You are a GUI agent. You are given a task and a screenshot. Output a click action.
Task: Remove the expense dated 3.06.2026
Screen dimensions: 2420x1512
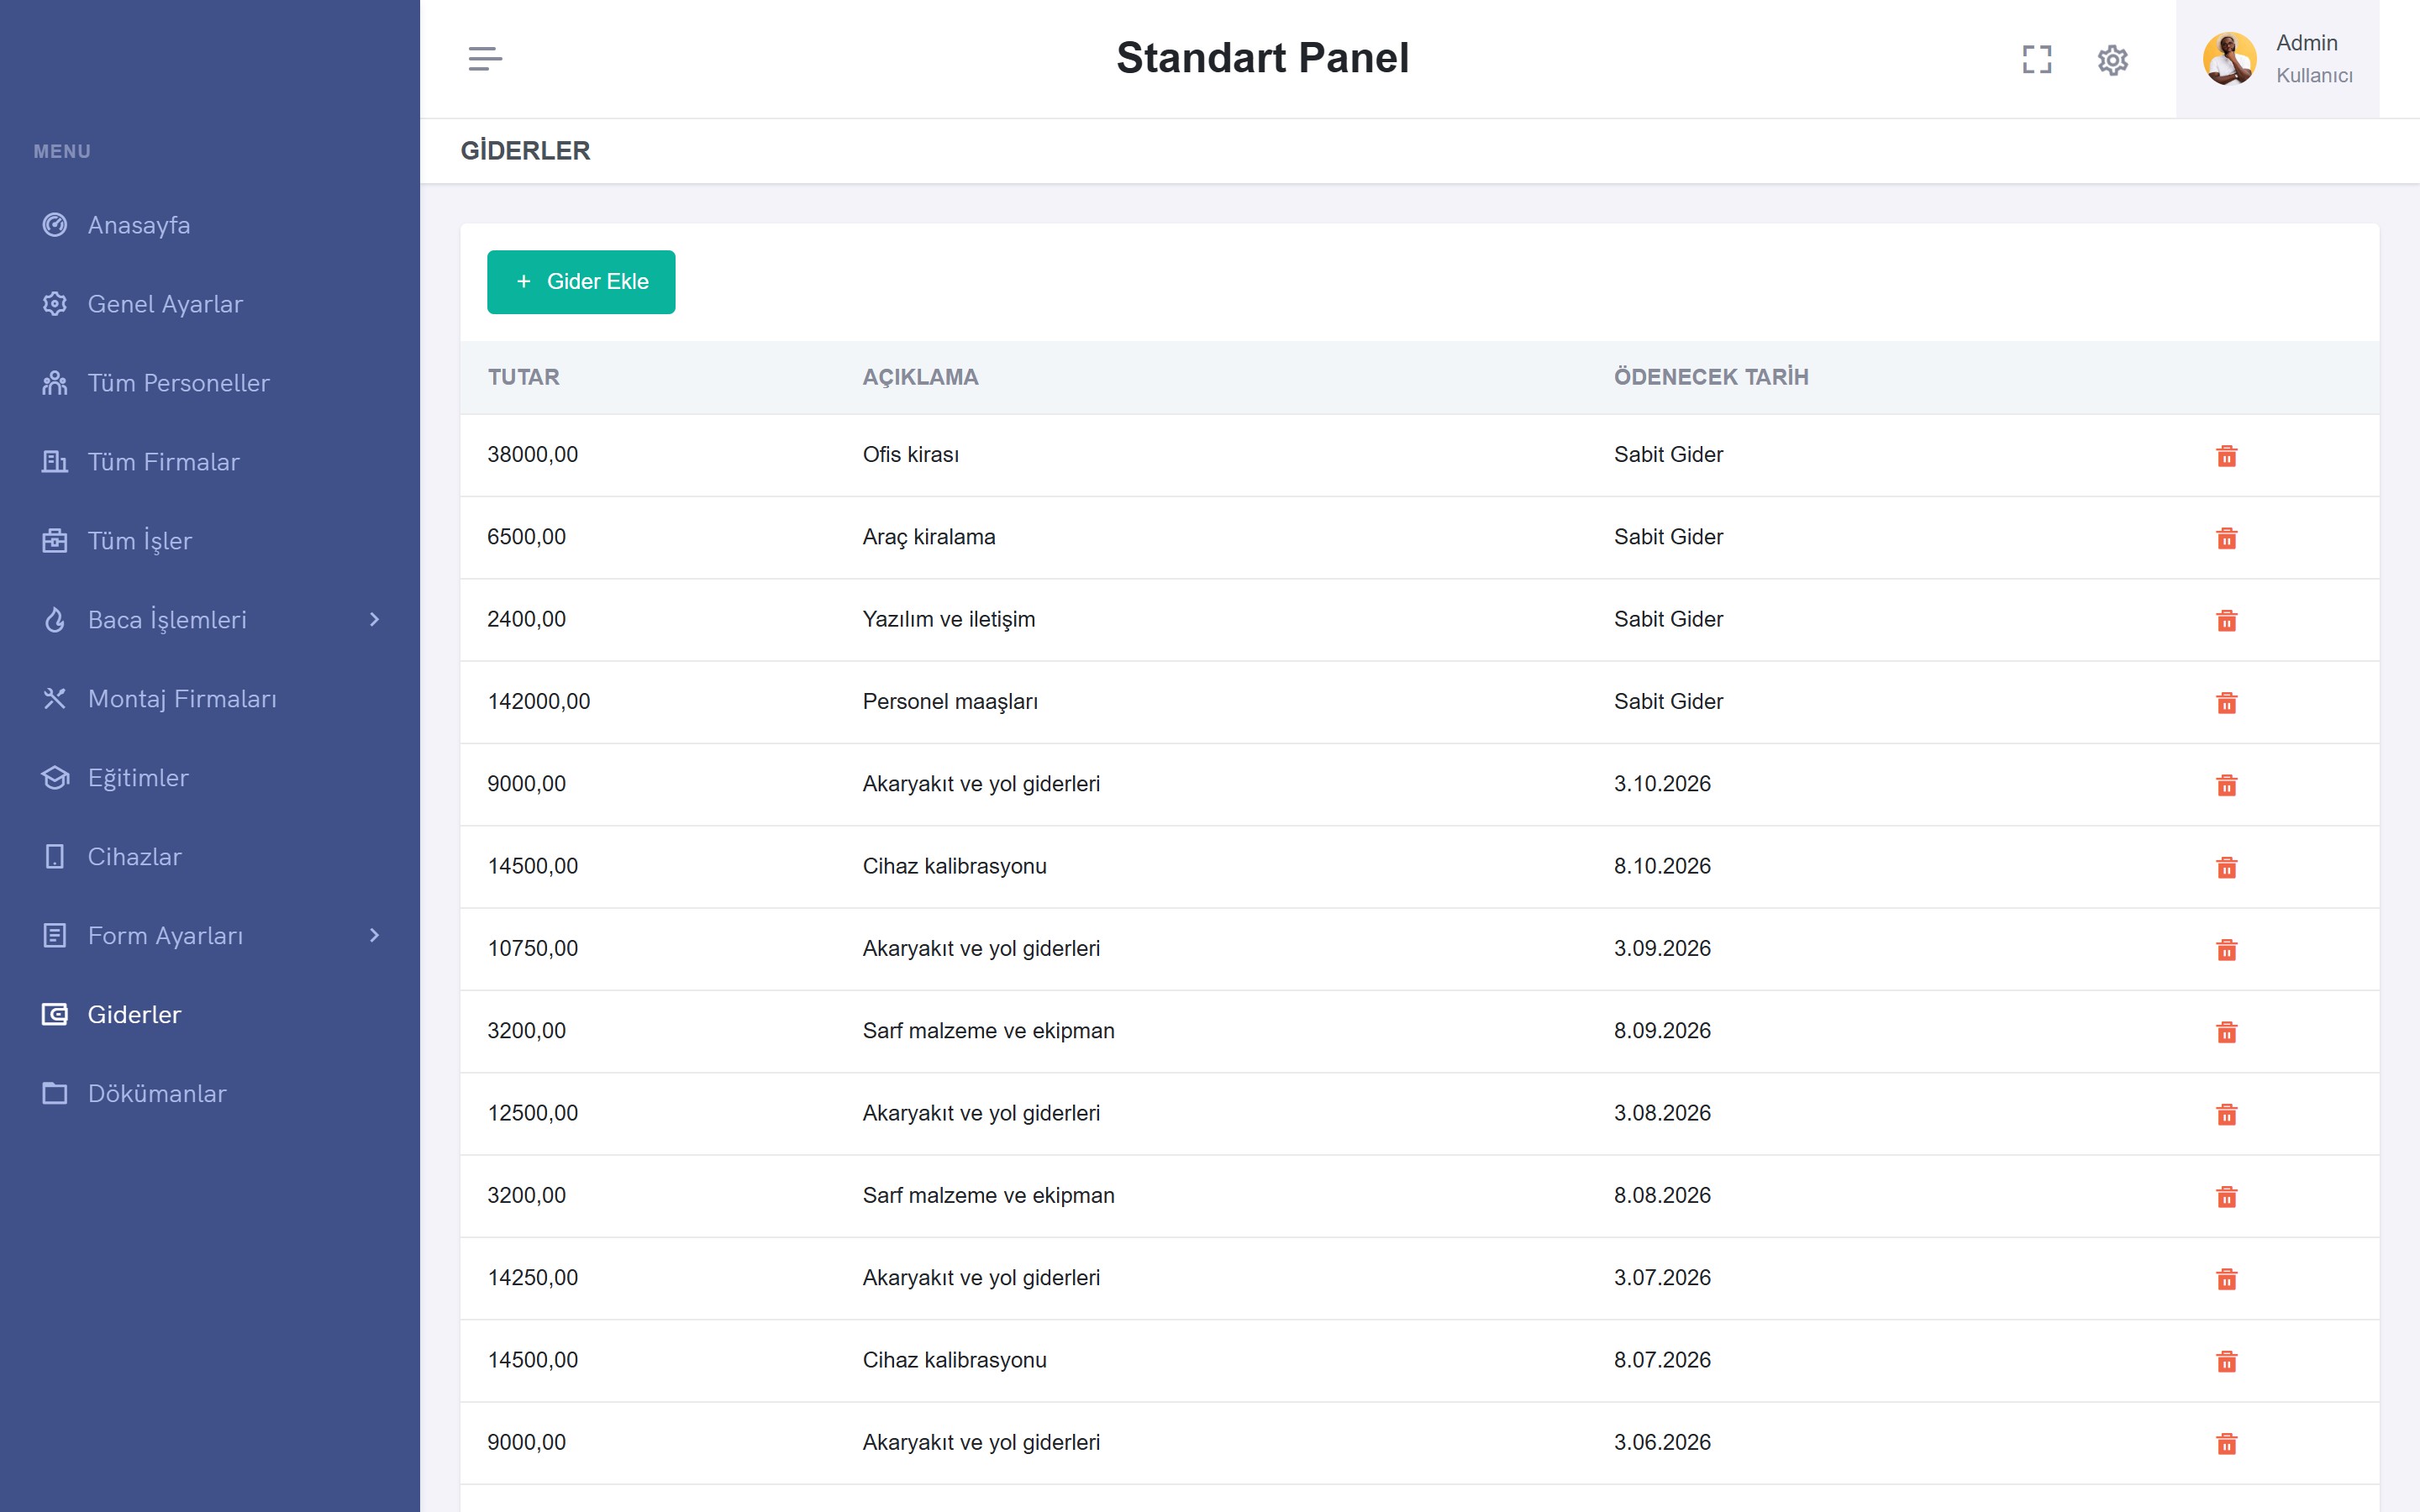(x=2226, y=1444)
